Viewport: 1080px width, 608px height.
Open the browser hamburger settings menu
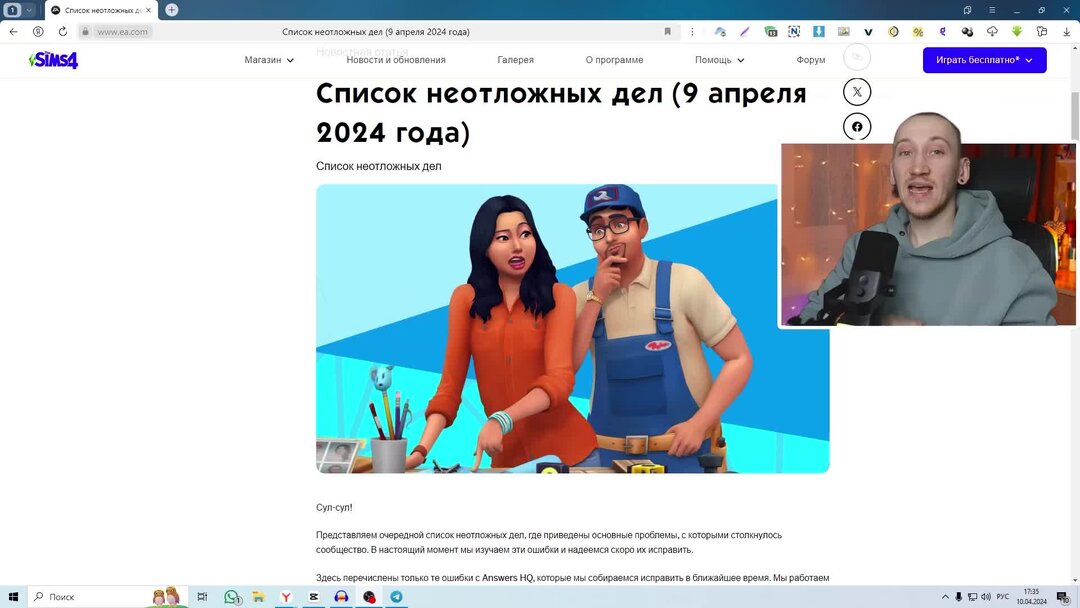pyautogui.click(x=992, y=10)
